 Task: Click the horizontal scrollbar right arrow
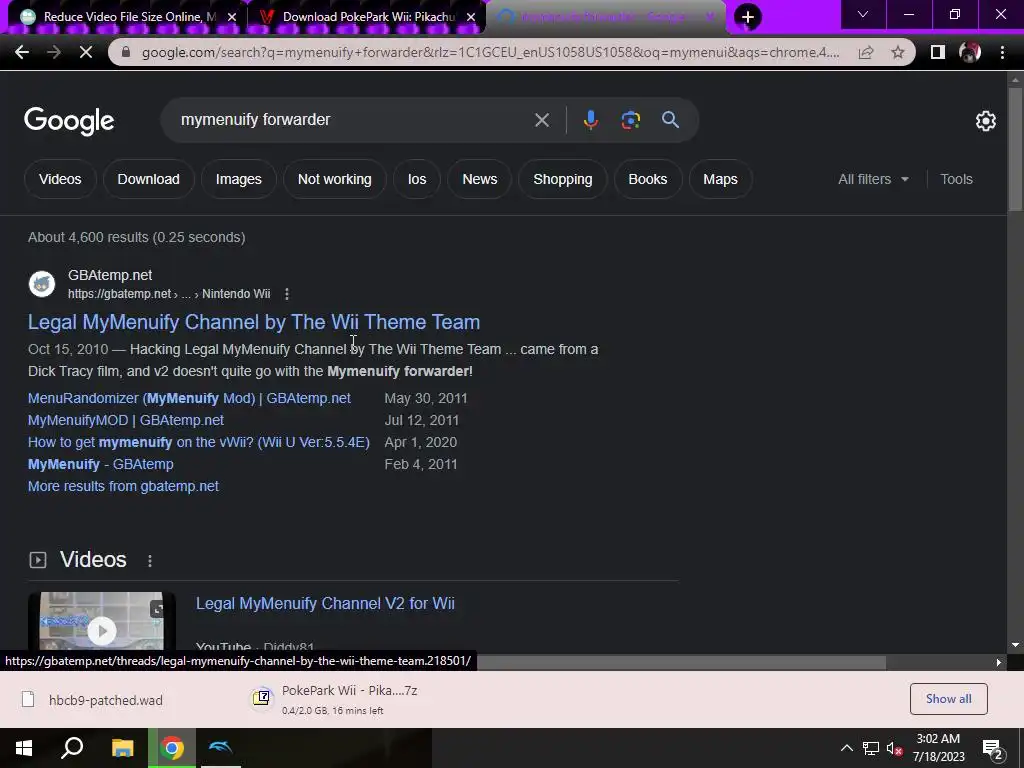pos(999,662)
